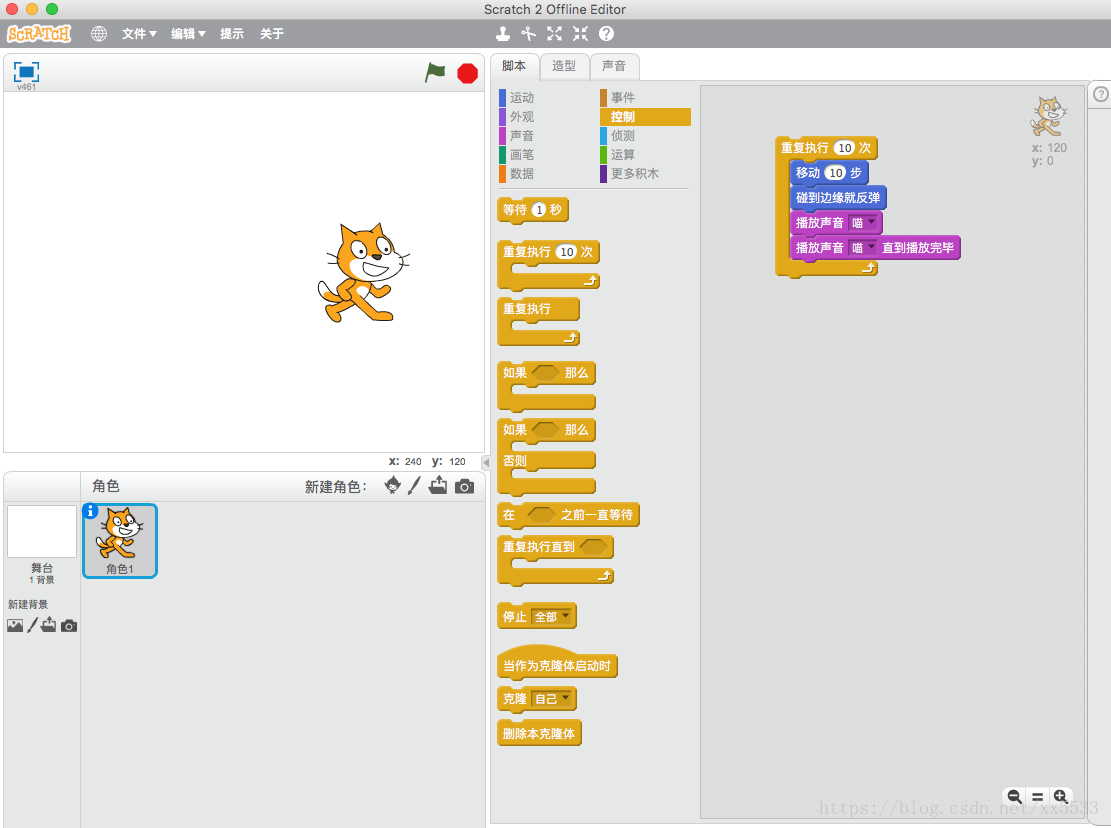Viewport: 1111px width, 828px height.
Task: Paint a new backdrop
Action: click(32, 625)
